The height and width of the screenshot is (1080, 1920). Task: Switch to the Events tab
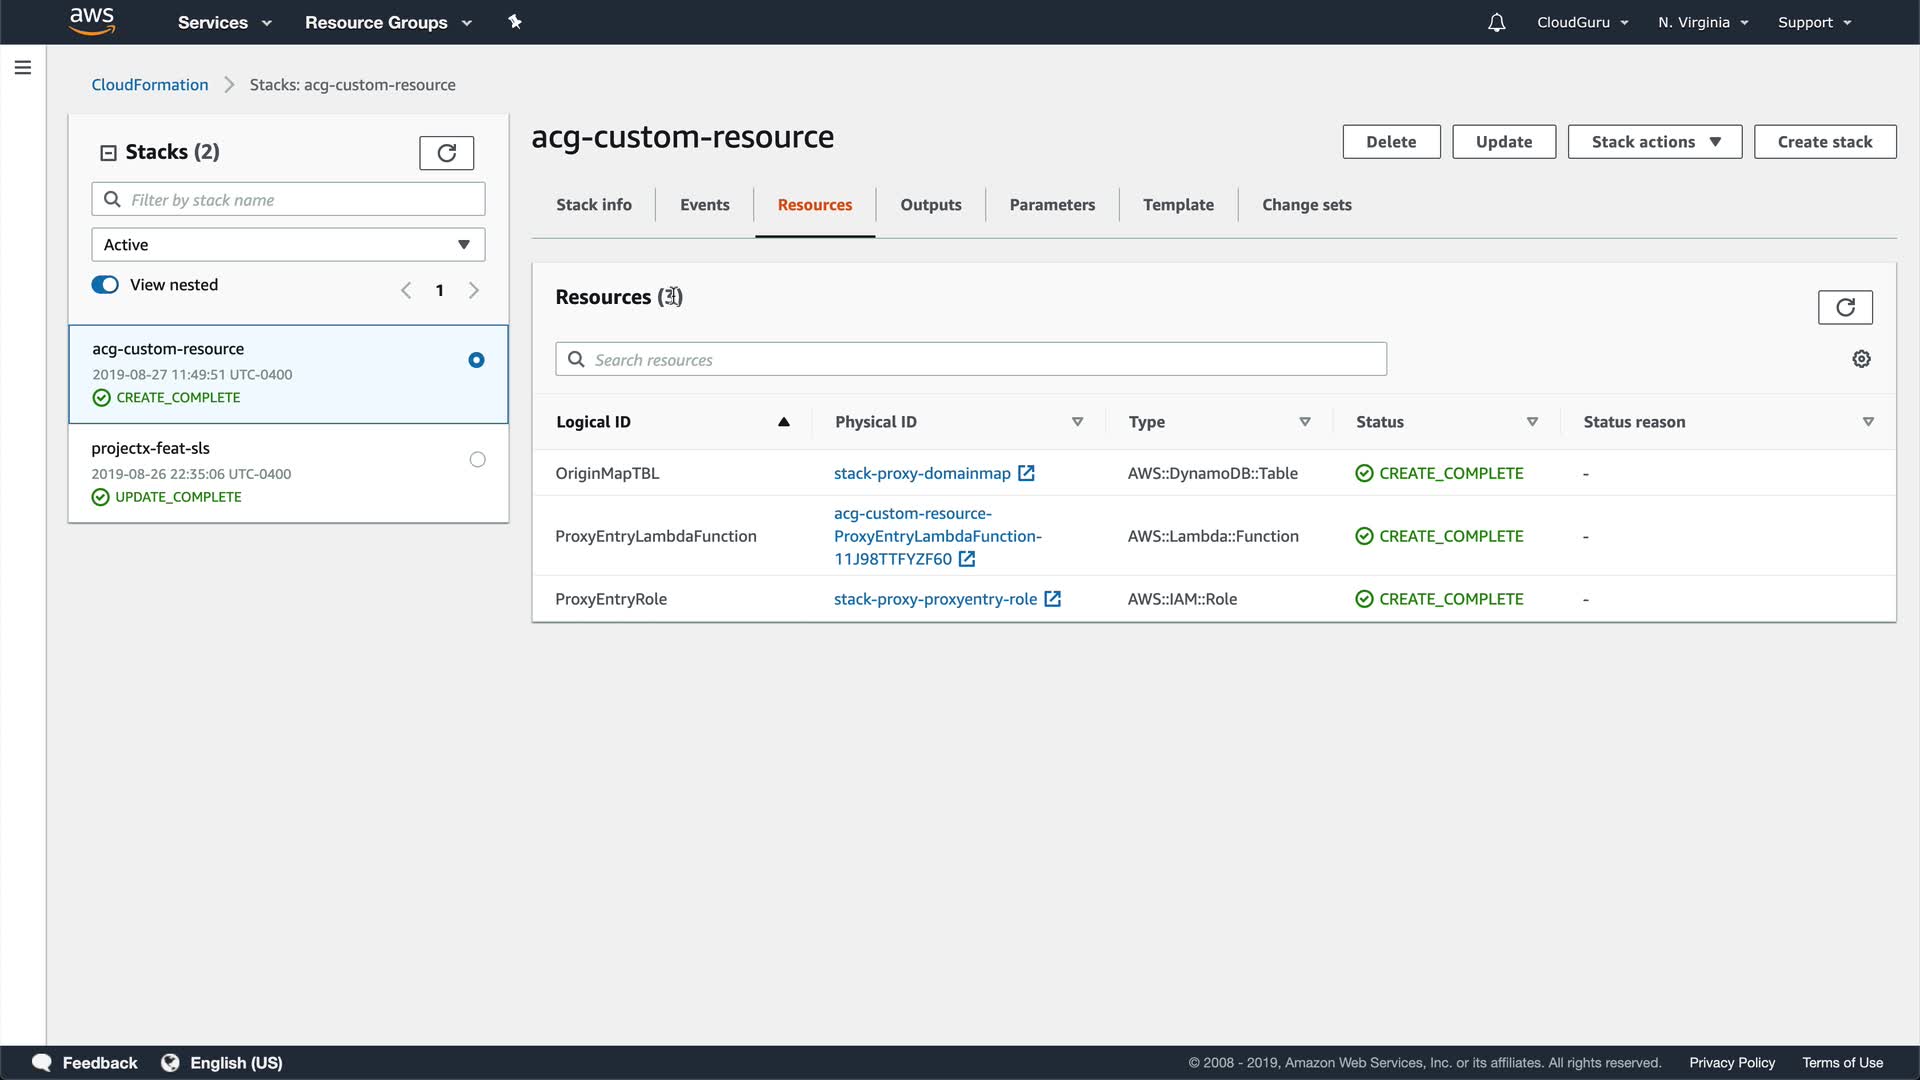pos(704,205)
